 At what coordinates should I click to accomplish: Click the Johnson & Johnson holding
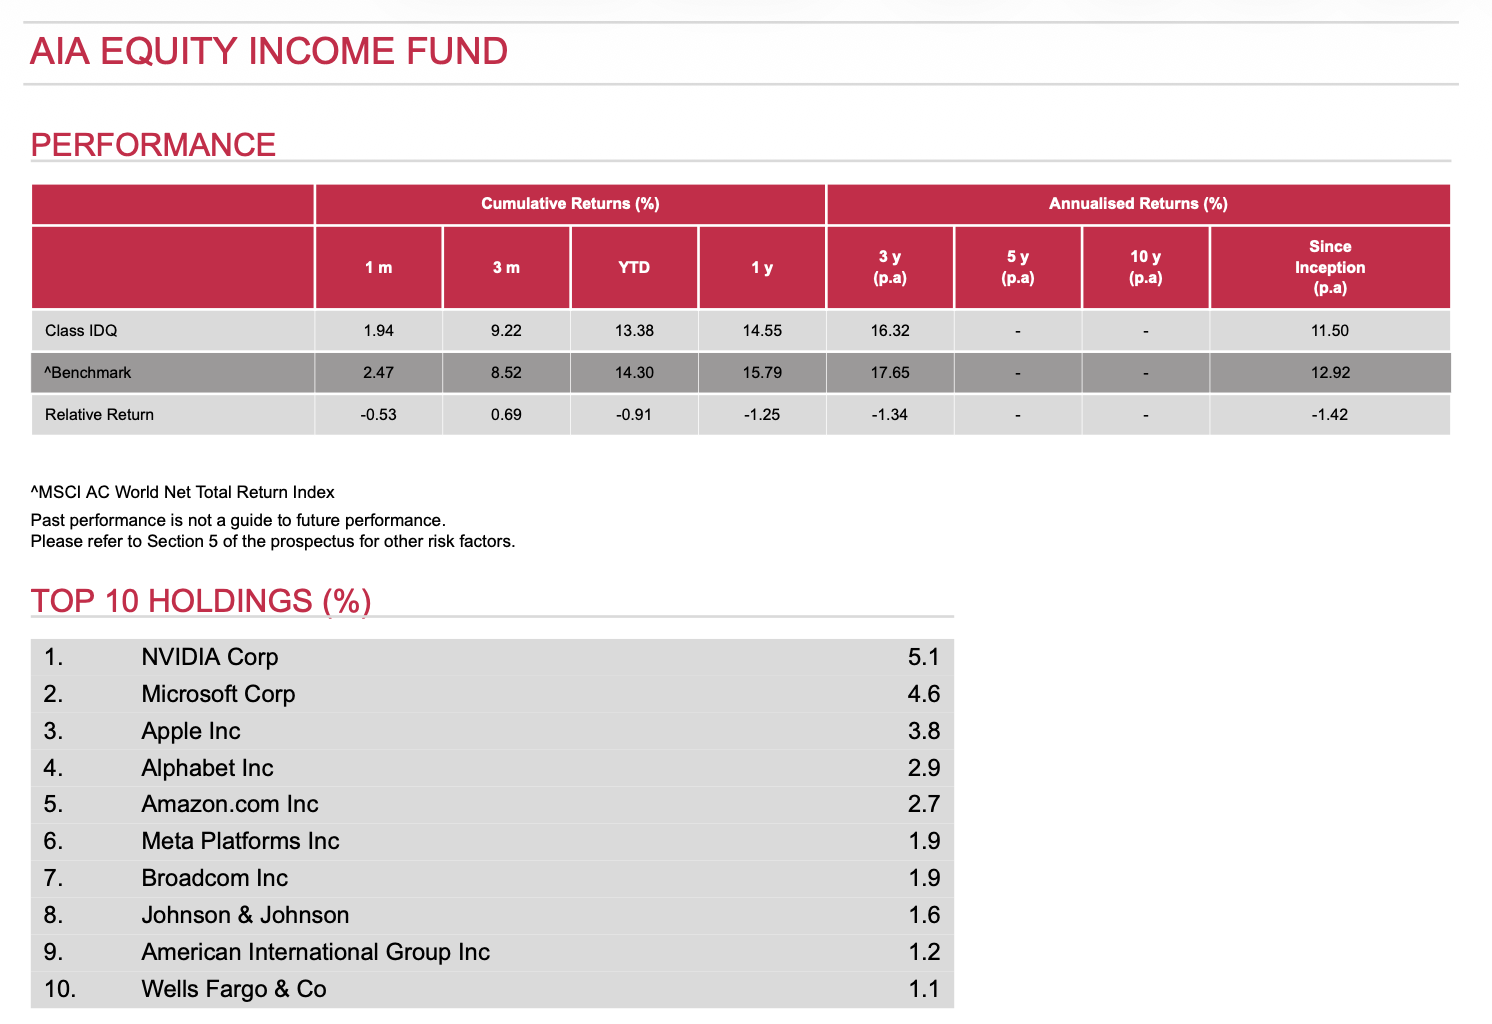(x=245, y=915)
